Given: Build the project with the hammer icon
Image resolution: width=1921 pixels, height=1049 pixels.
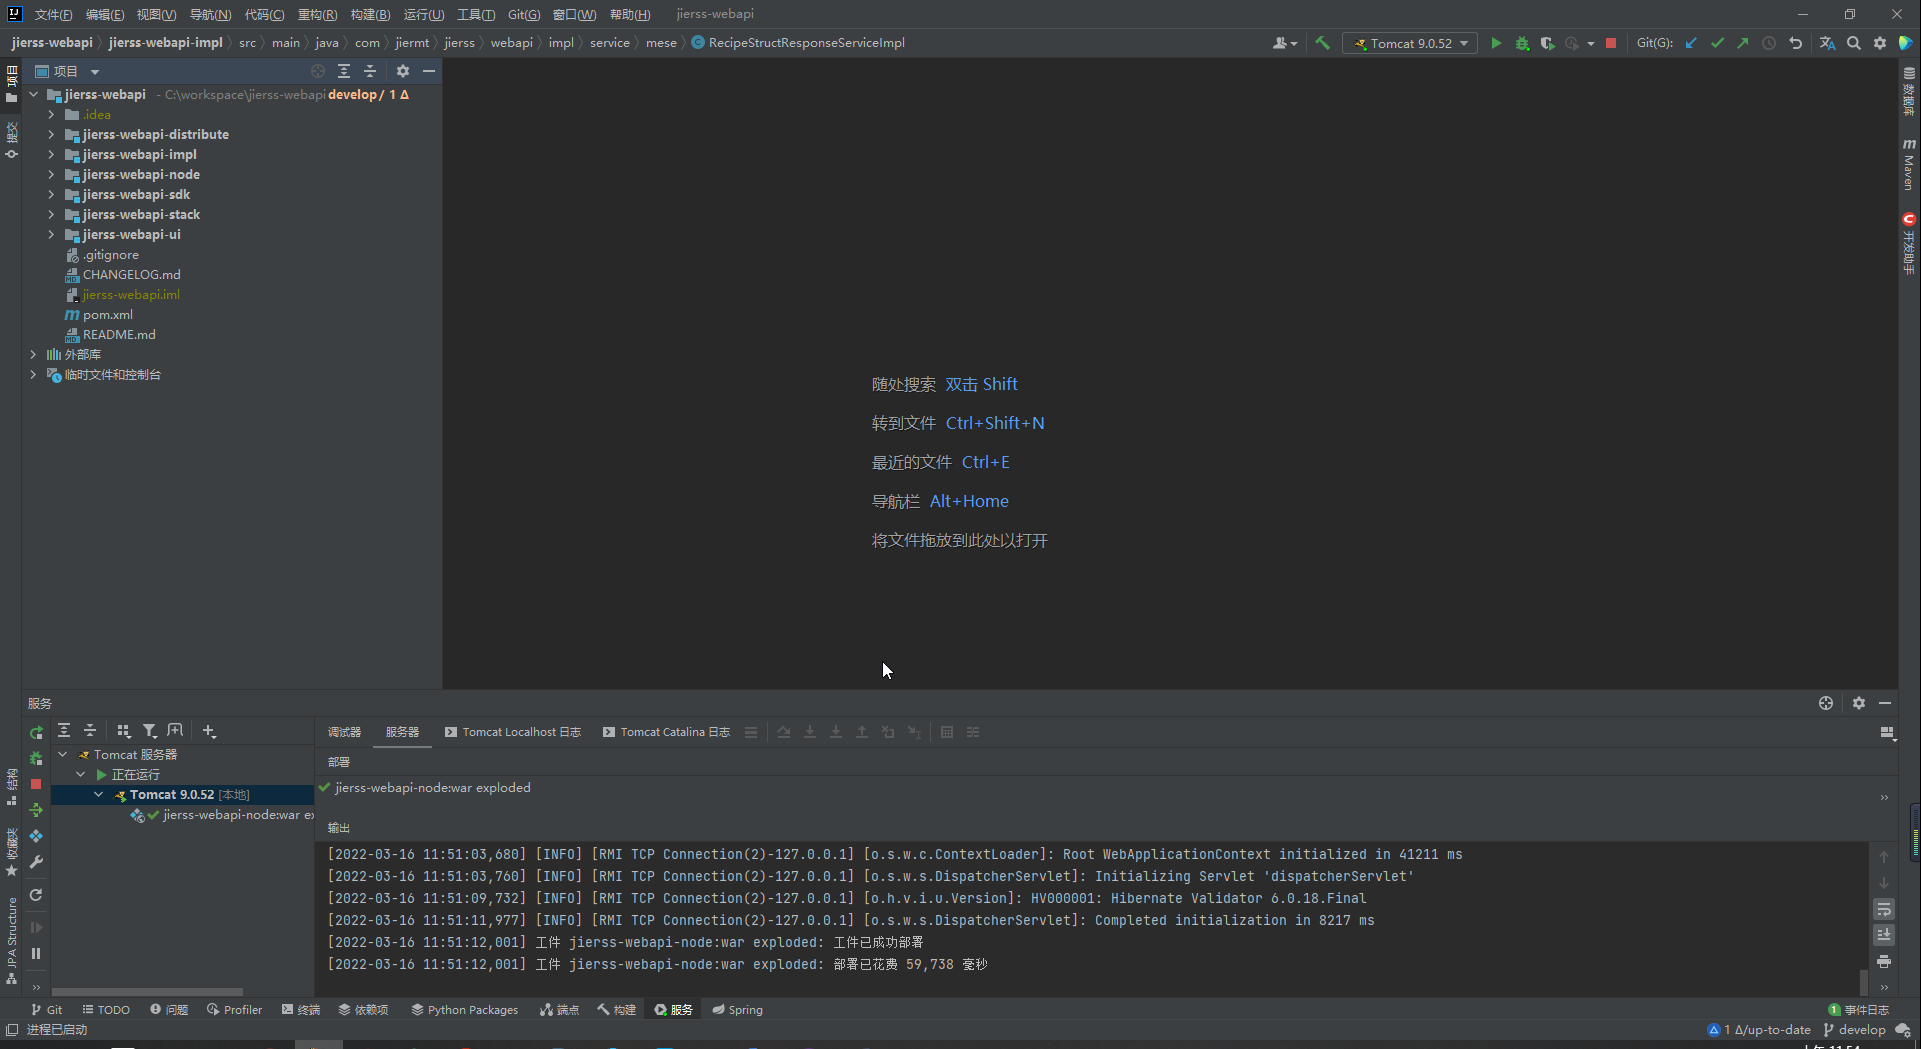Looking at the screenshot, I should (x=1322, y=43).
